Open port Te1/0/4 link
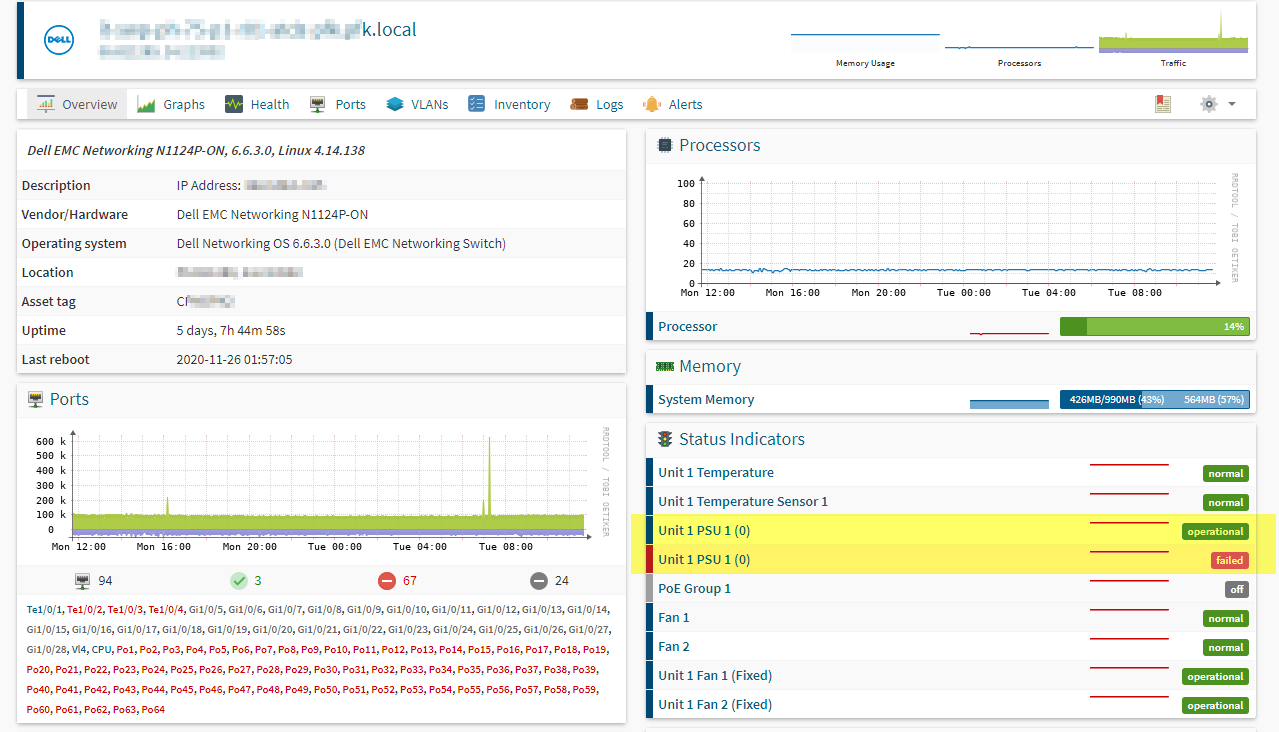Viewport: 1279px width, 732px height. [165, 609]
